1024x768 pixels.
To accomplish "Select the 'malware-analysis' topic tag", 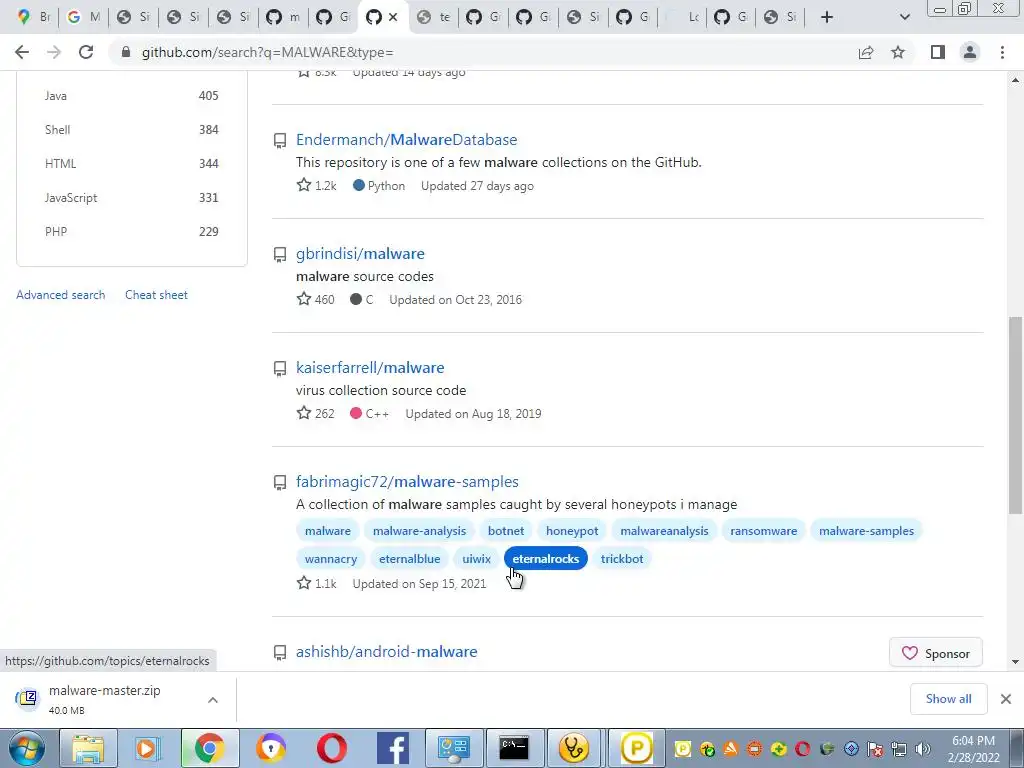I will (419, 531).
